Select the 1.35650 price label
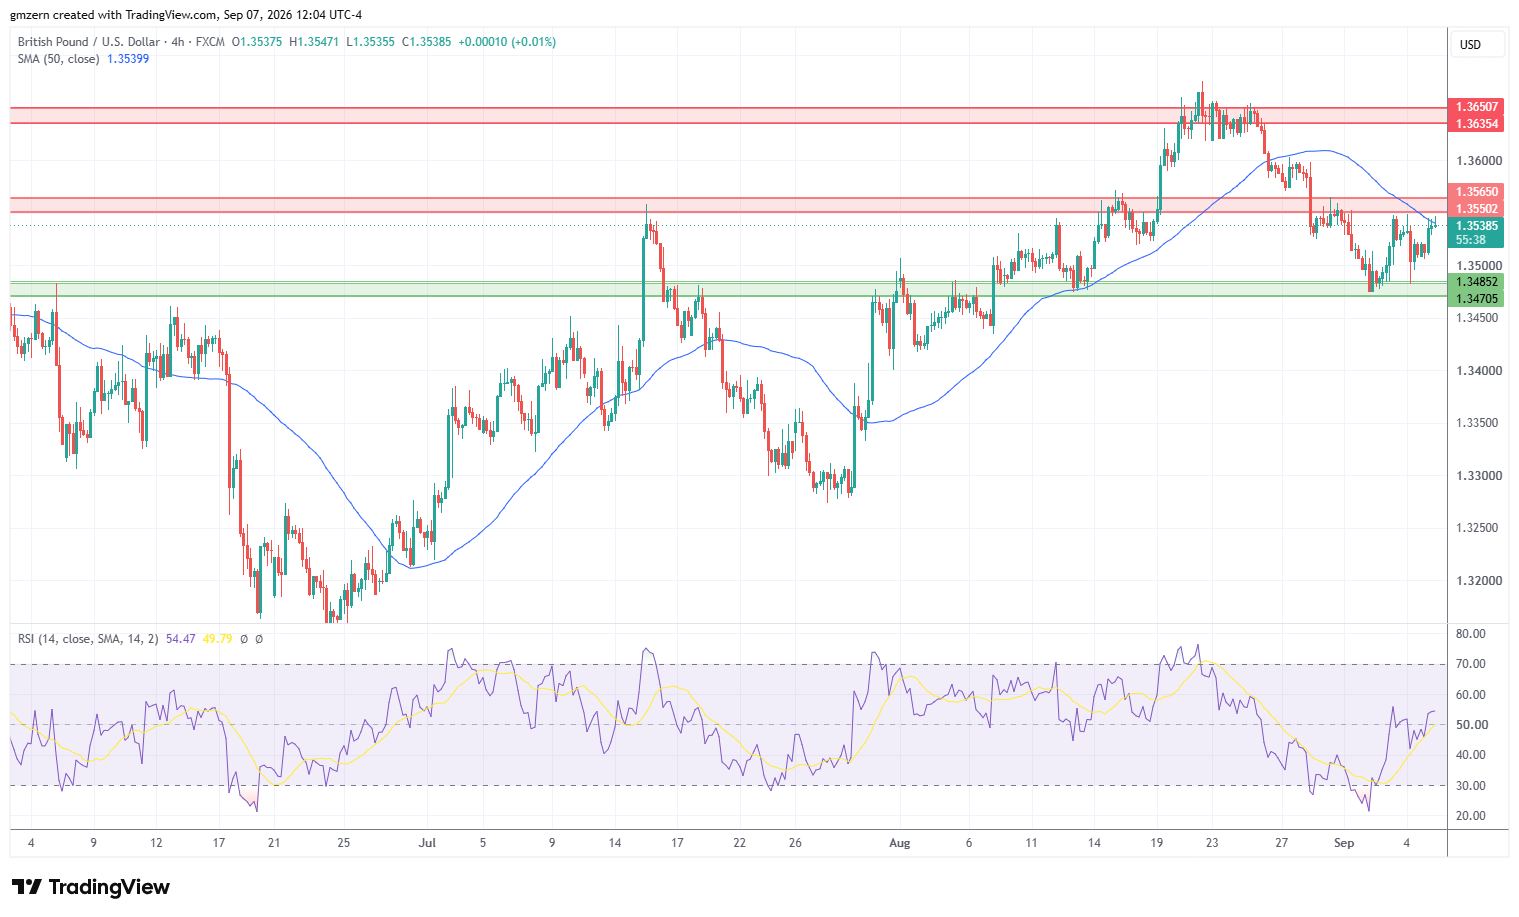1519x917 pixels. pyautogui.click(x=1476, y=192)
